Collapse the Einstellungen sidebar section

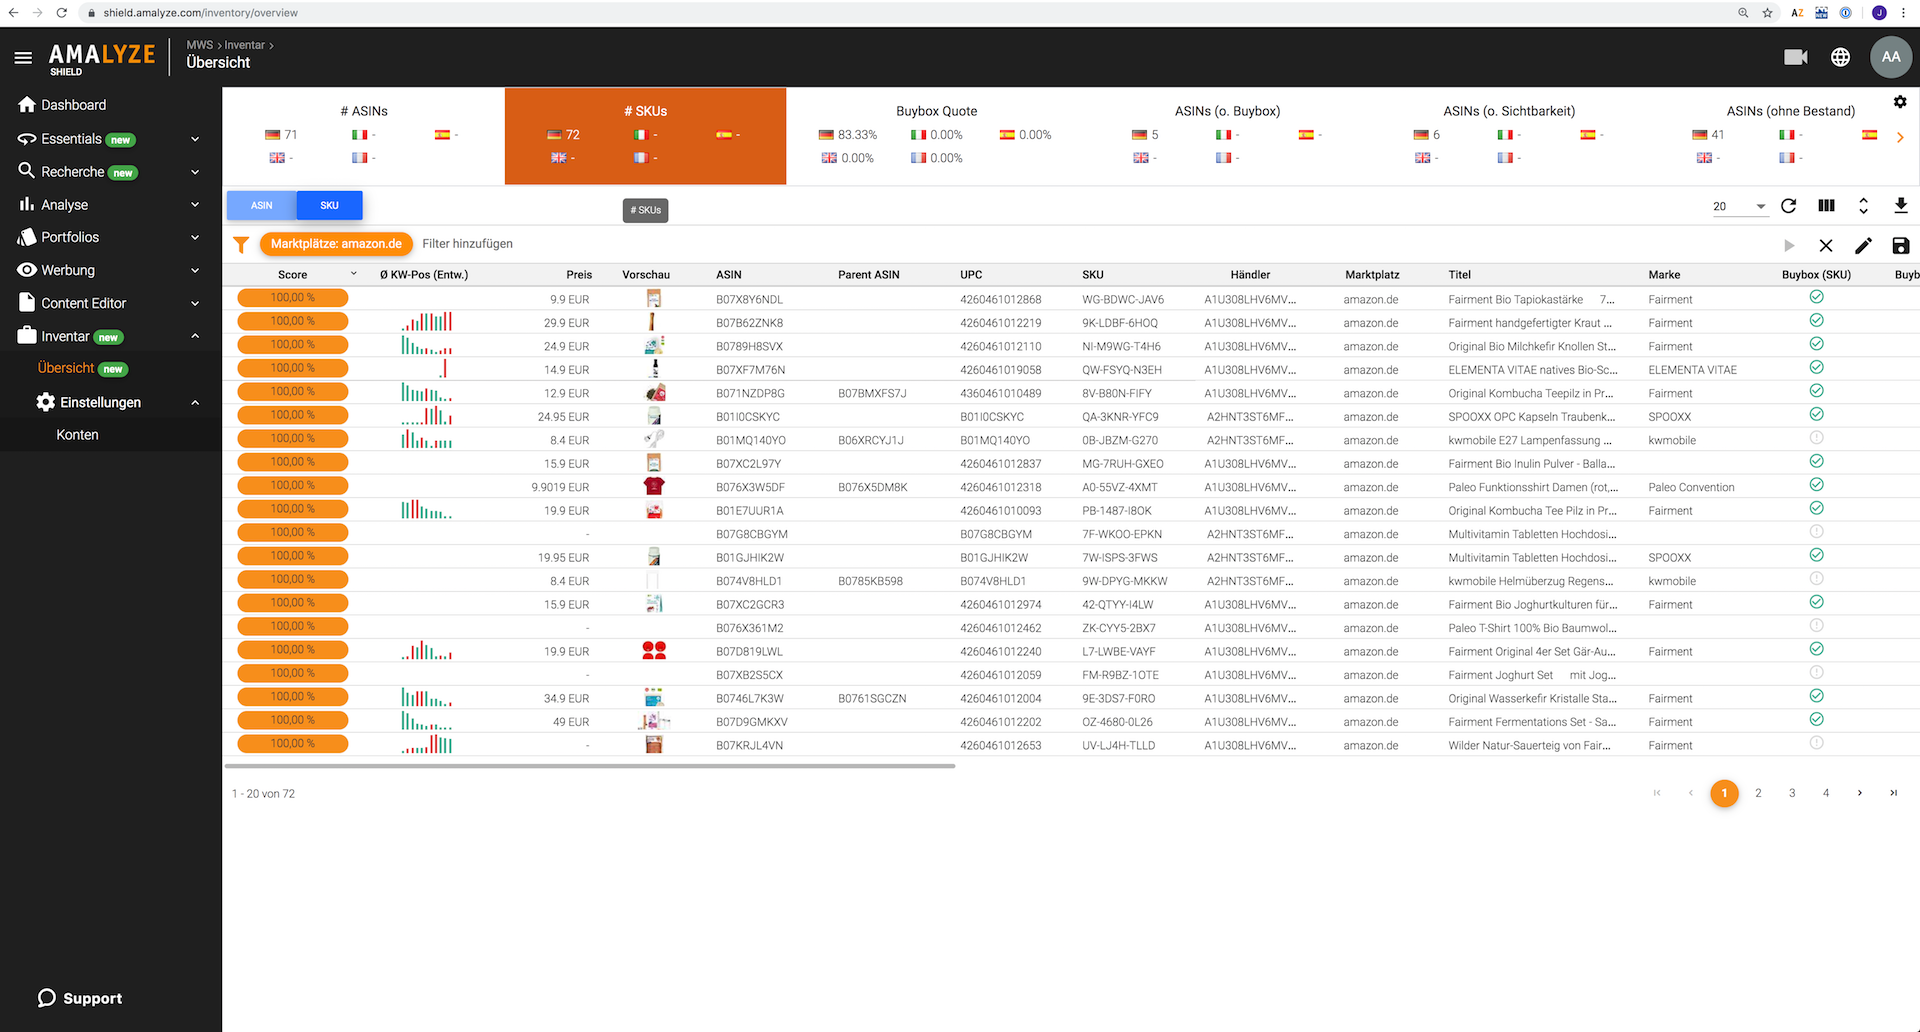(195, 402)
